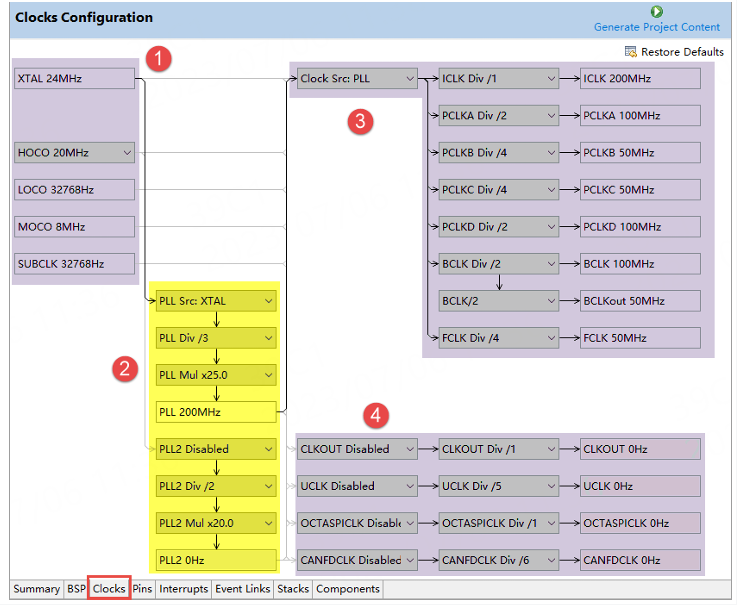Click the SUBCLK 32768Hz field
This screenshot has width=737, height=605.
tap(74, 264)
